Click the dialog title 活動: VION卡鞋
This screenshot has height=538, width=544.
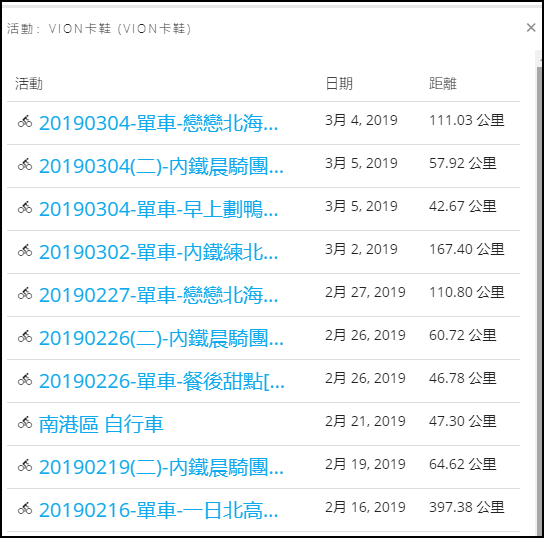(x=99, y=29)
